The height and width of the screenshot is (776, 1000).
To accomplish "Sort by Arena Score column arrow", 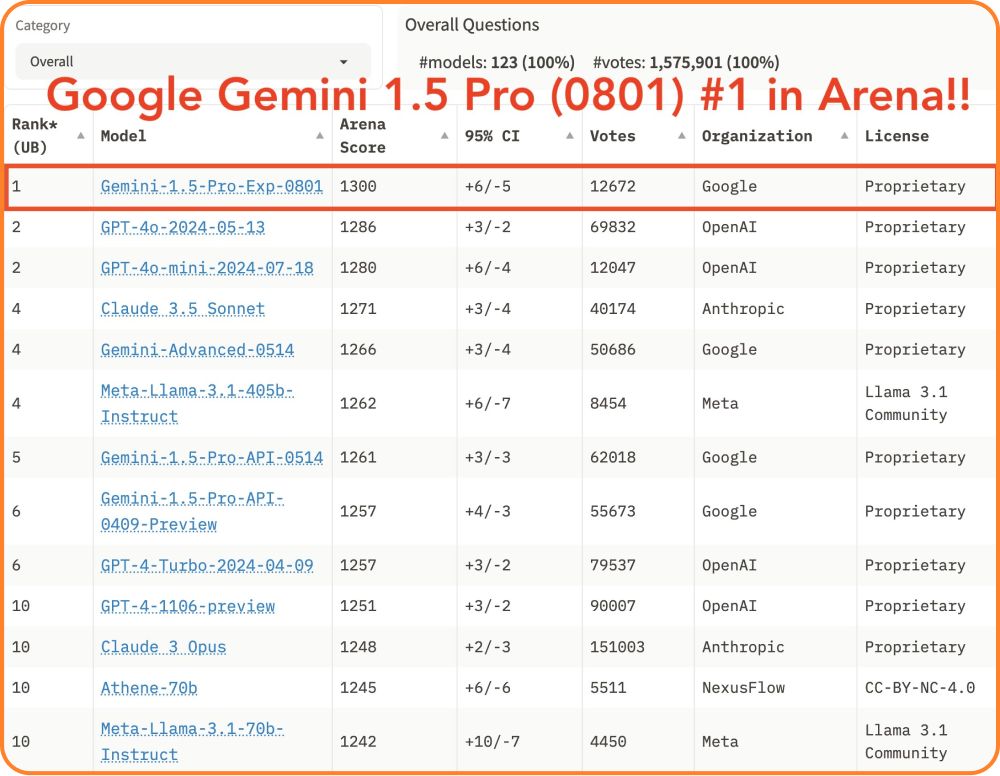I will click(445, 136).
